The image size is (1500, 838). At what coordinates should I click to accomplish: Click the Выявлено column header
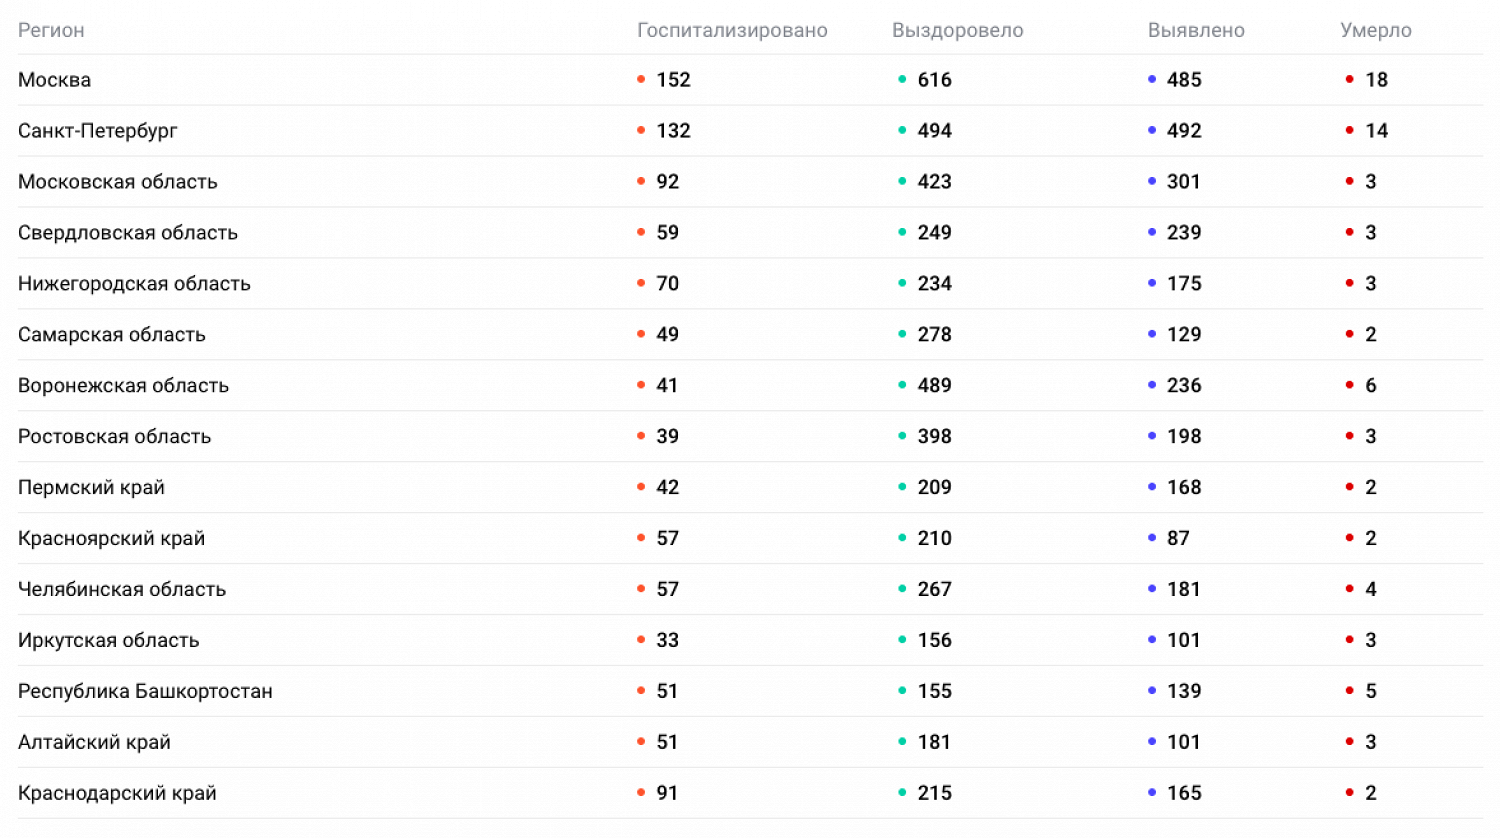click(x=1196, y=30)
